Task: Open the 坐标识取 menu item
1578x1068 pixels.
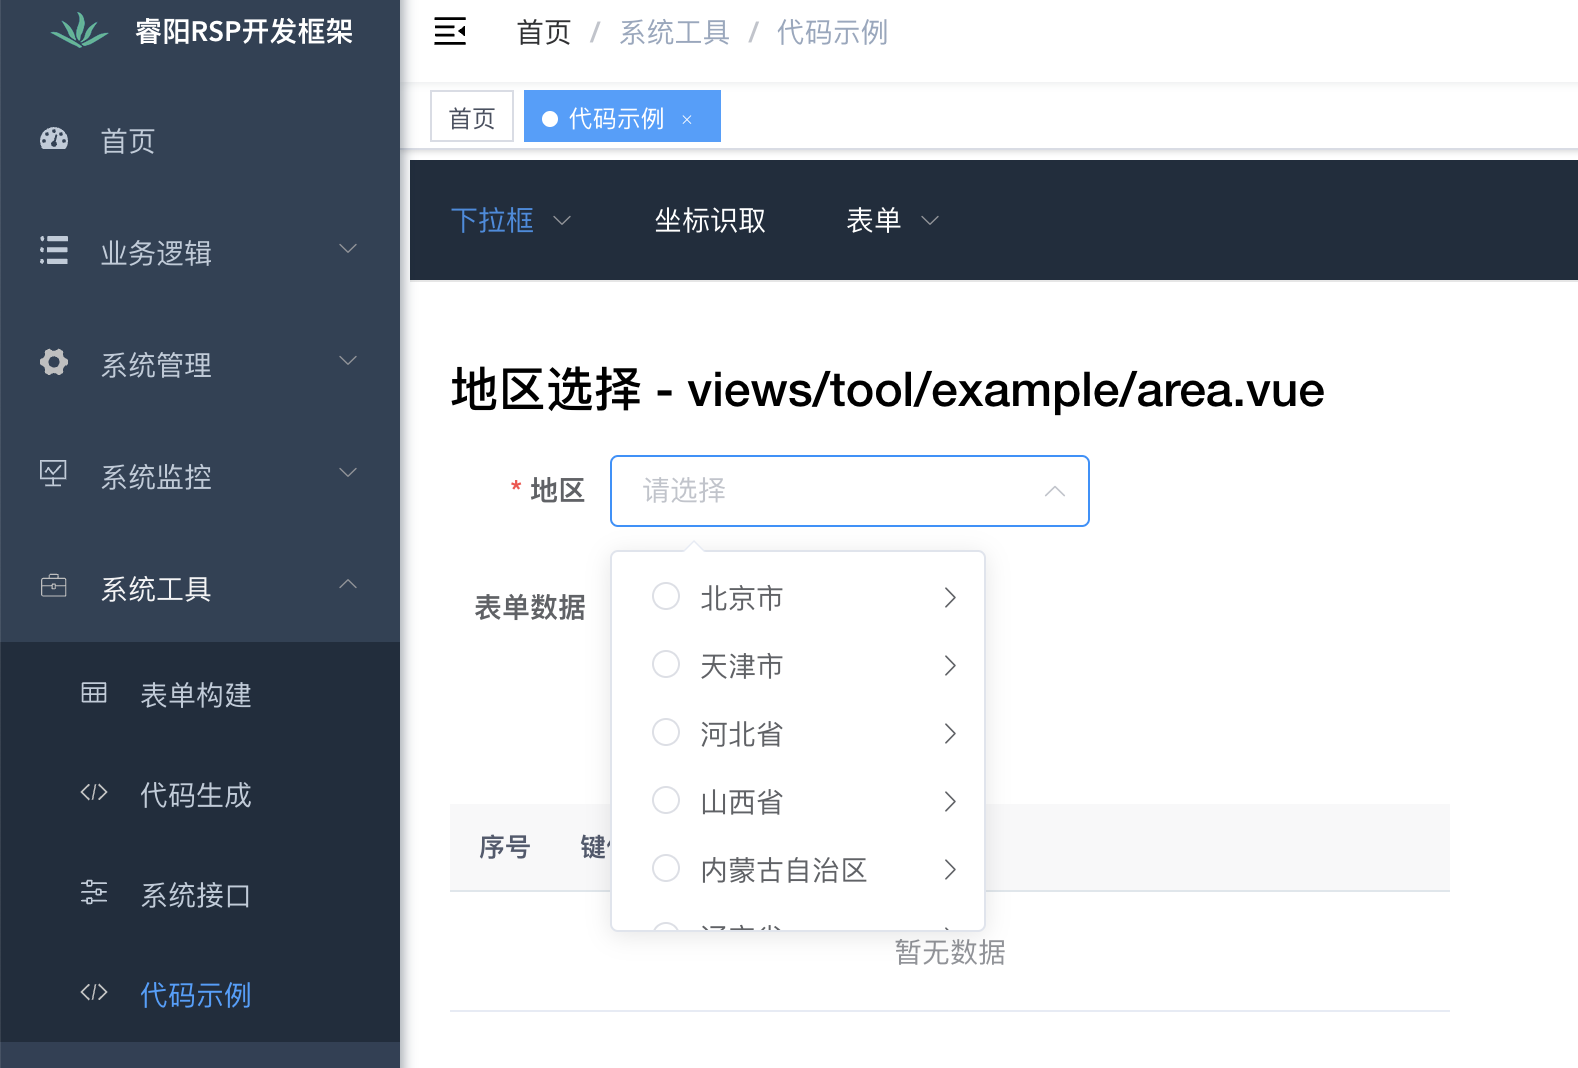Action: 710,220
